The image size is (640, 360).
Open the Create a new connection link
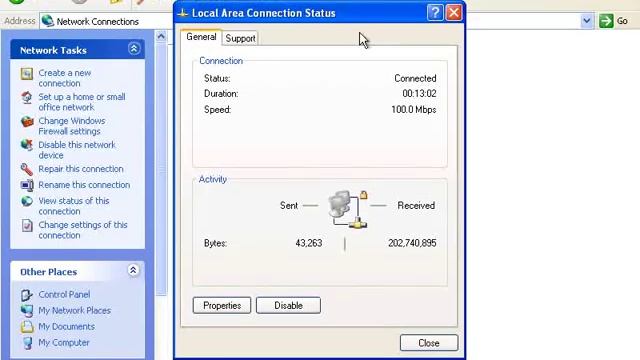[x=65, y=78]
